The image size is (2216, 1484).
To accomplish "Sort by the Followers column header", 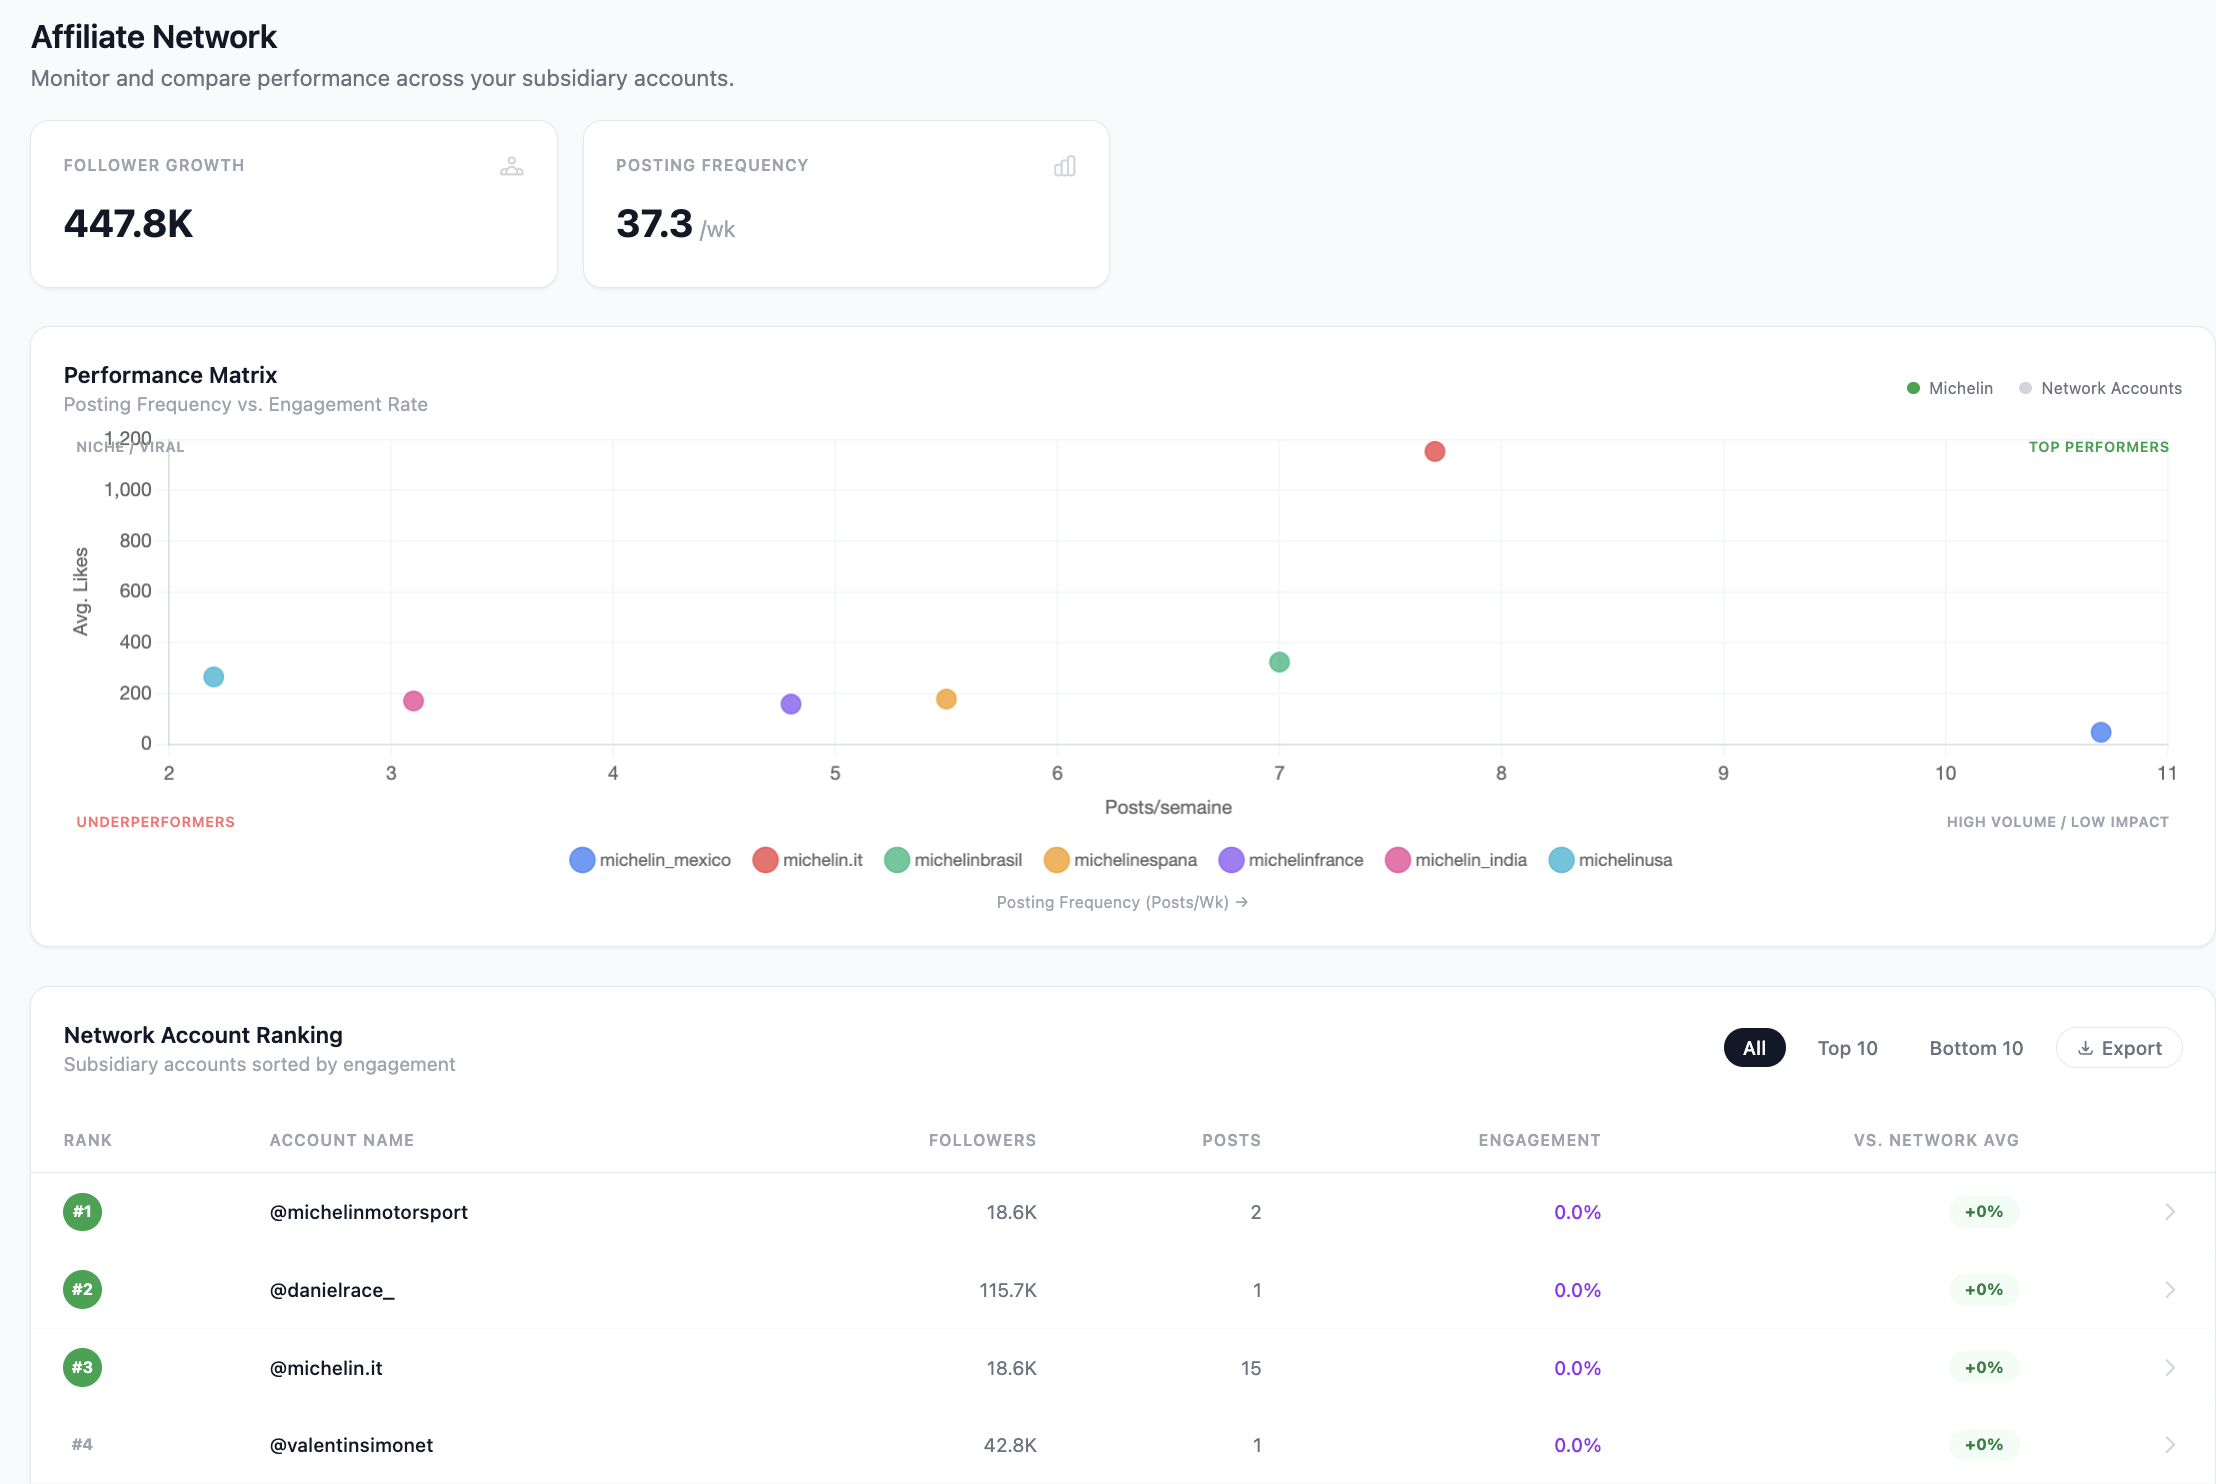I will [982, 1140].
